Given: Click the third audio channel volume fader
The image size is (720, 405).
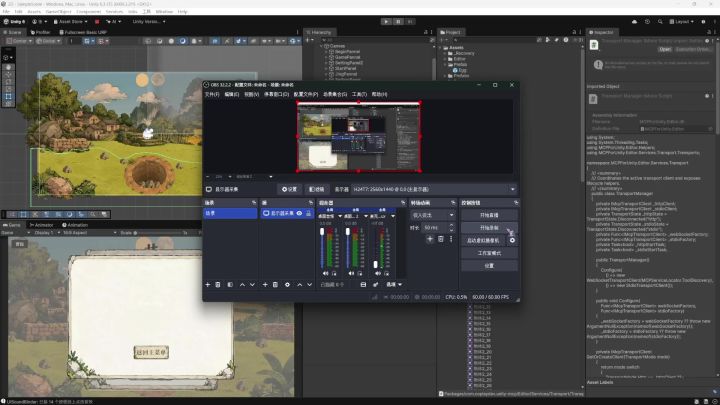Looking at the screenshot, I should pos(376,264).
